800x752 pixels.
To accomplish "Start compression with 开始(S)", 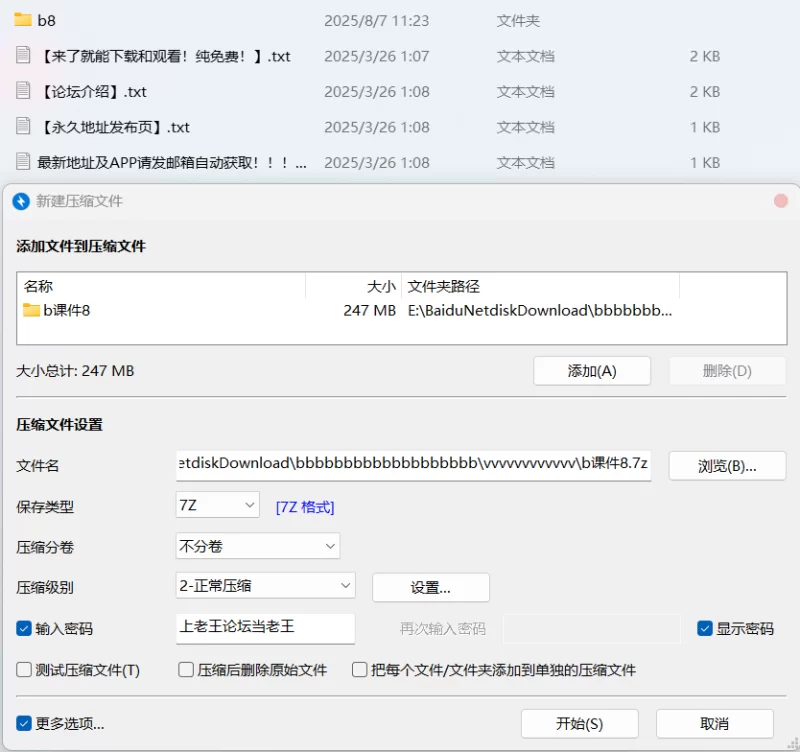I will 580,723.
